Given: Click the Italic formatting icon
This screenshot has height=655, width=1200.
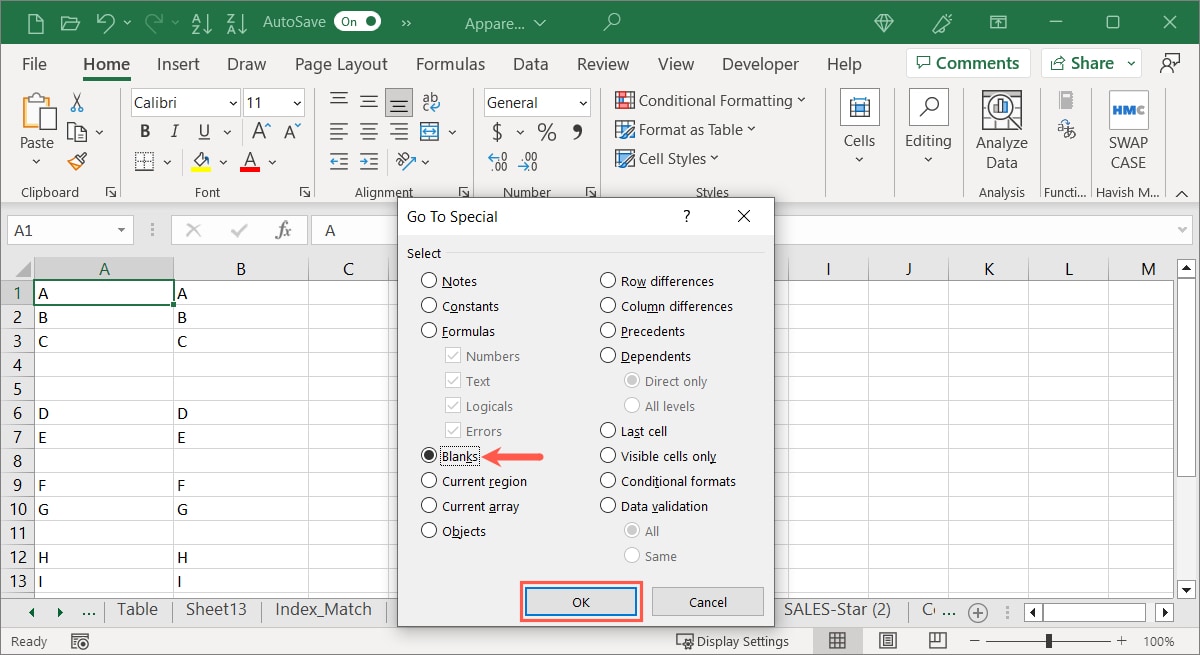Looking at the screenshot, I should click(x=175, y=132).
